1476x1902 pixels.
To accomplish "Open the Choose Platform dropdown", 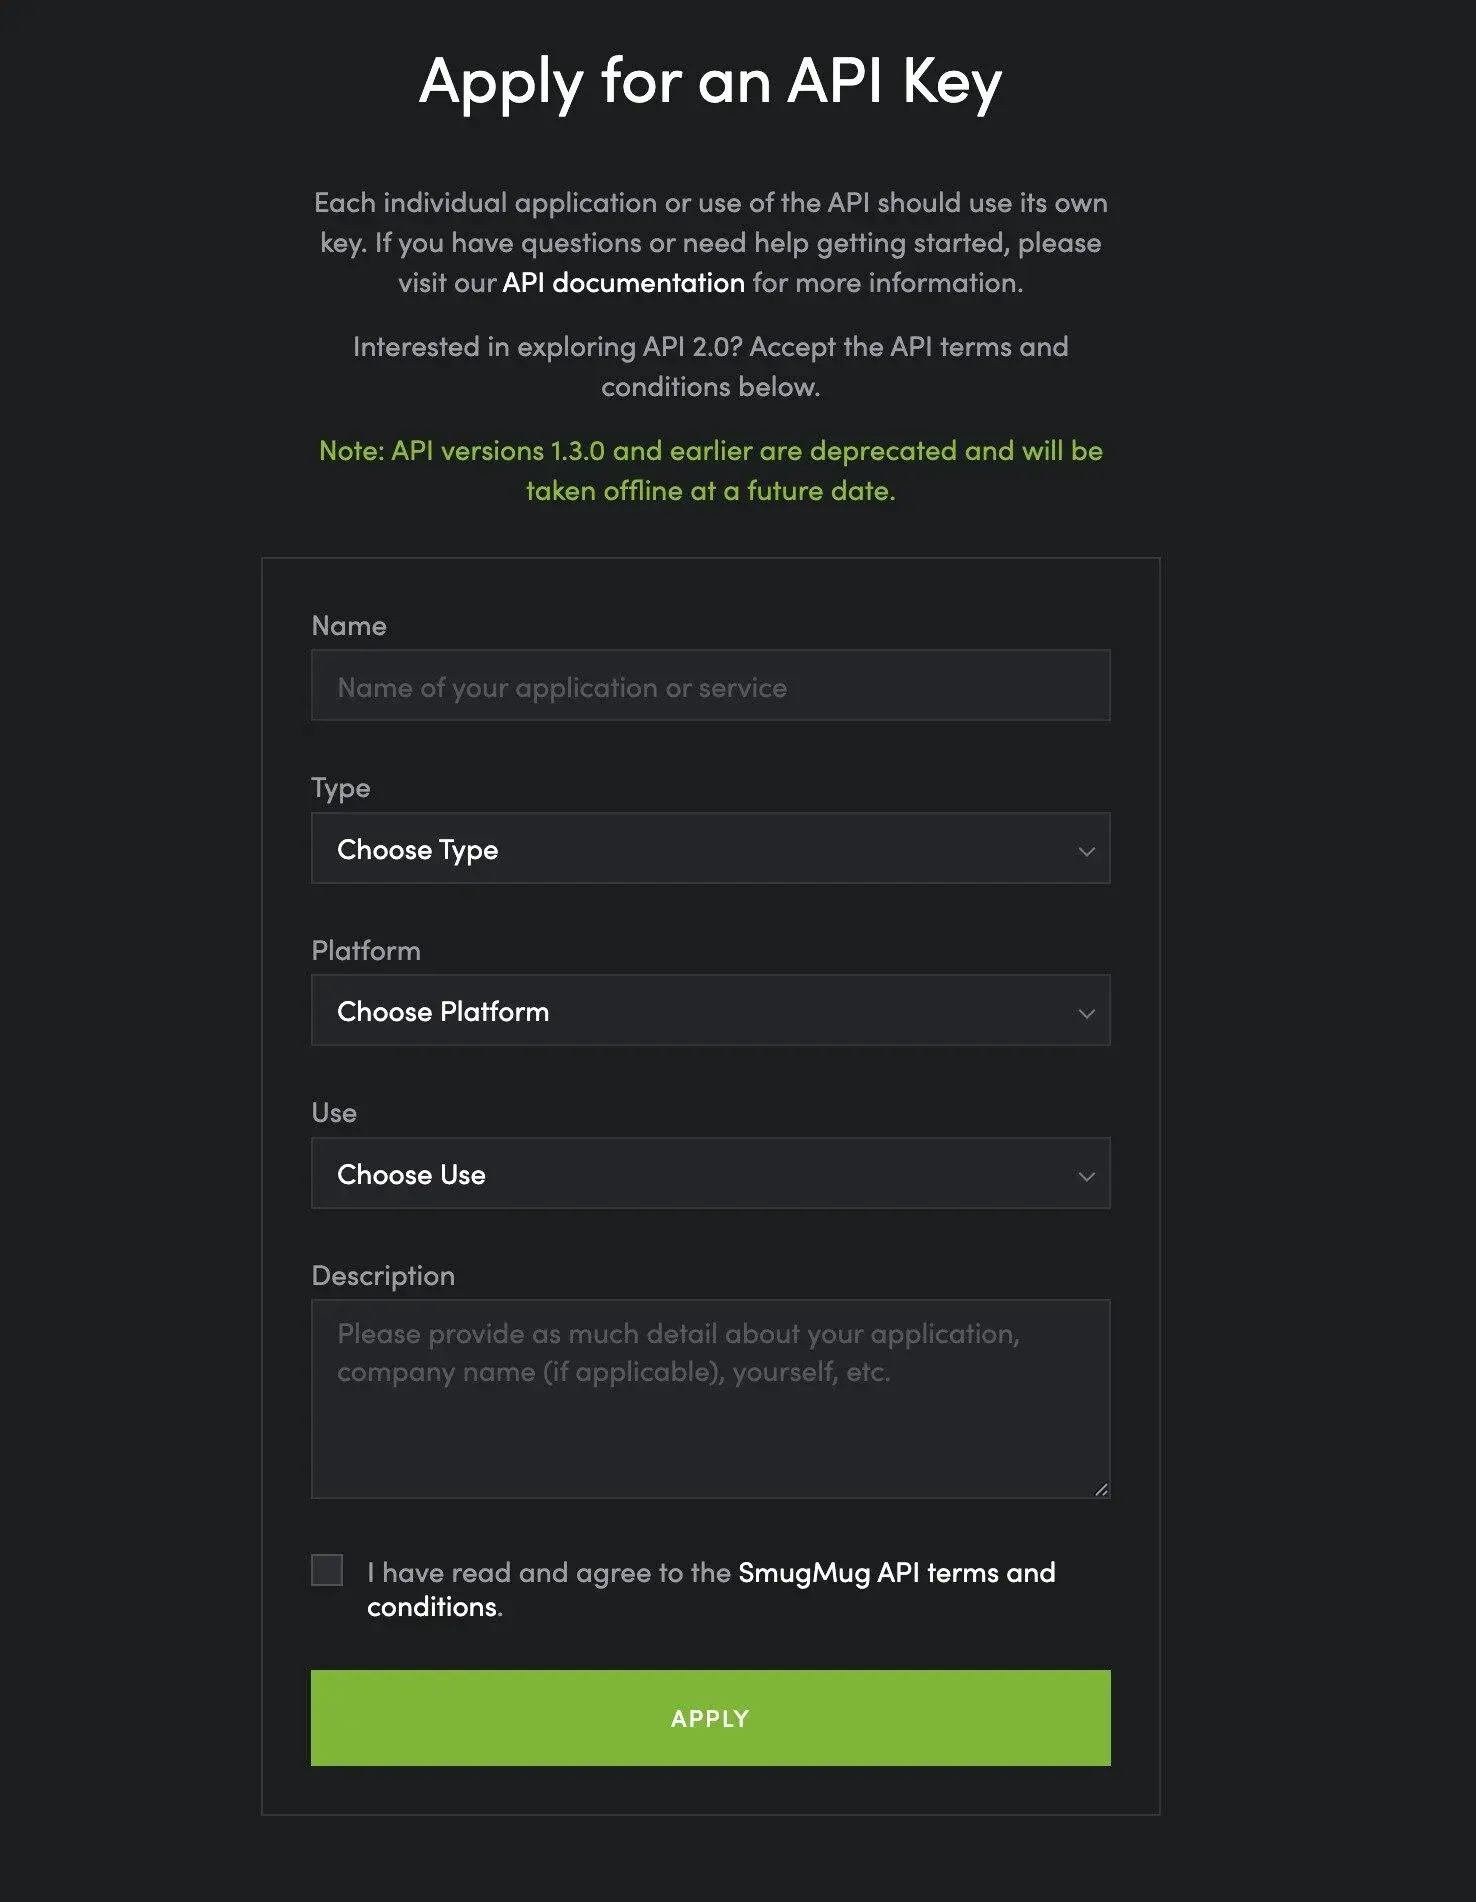I will pos(710,1011).
